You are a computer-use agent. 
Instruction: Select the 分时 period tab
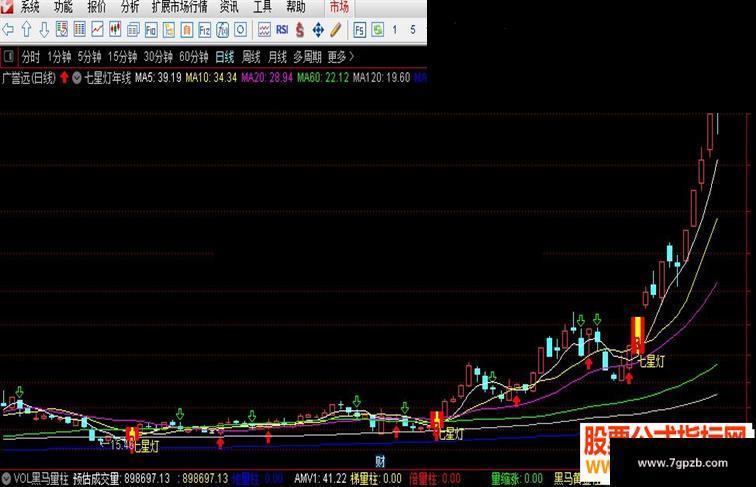(31, 57)
